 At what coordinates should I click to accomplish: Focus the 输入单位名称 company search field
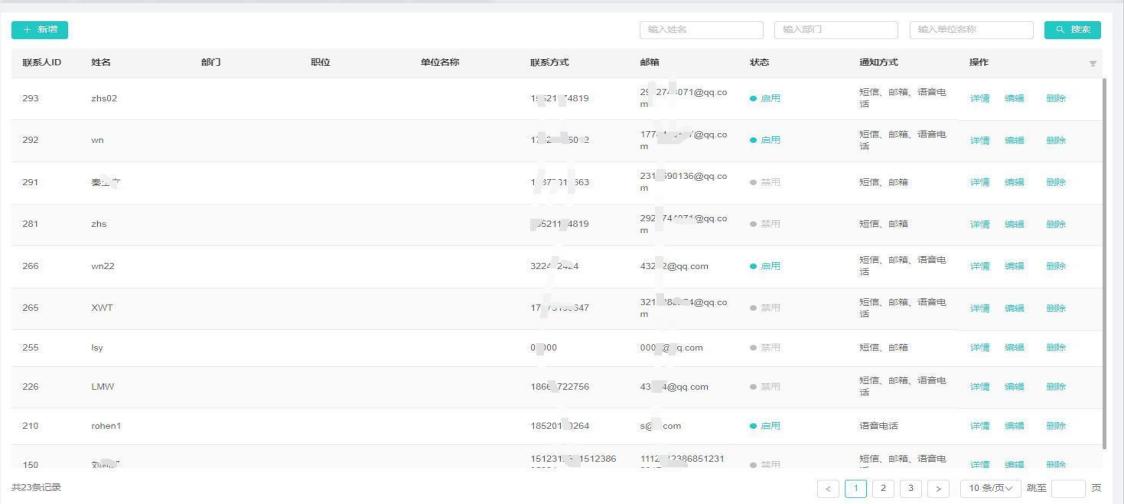pos(972,30)
